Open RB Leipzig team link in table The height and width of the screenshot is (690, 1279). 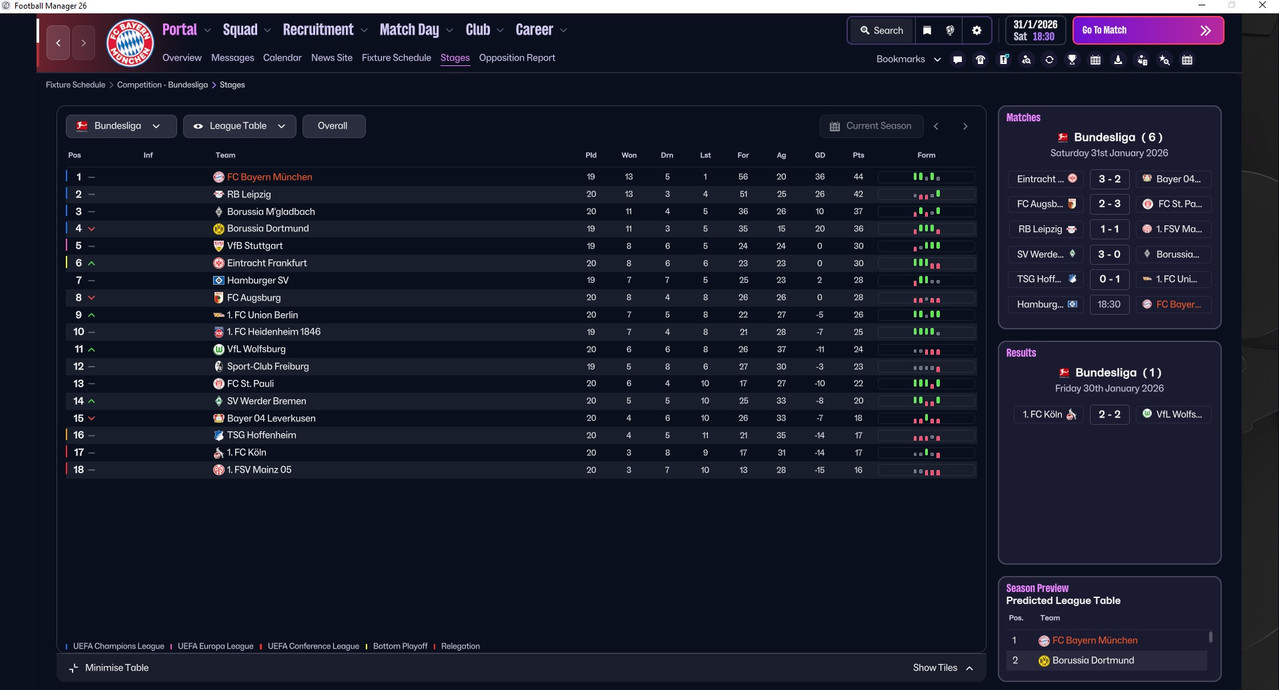point(249,194)
